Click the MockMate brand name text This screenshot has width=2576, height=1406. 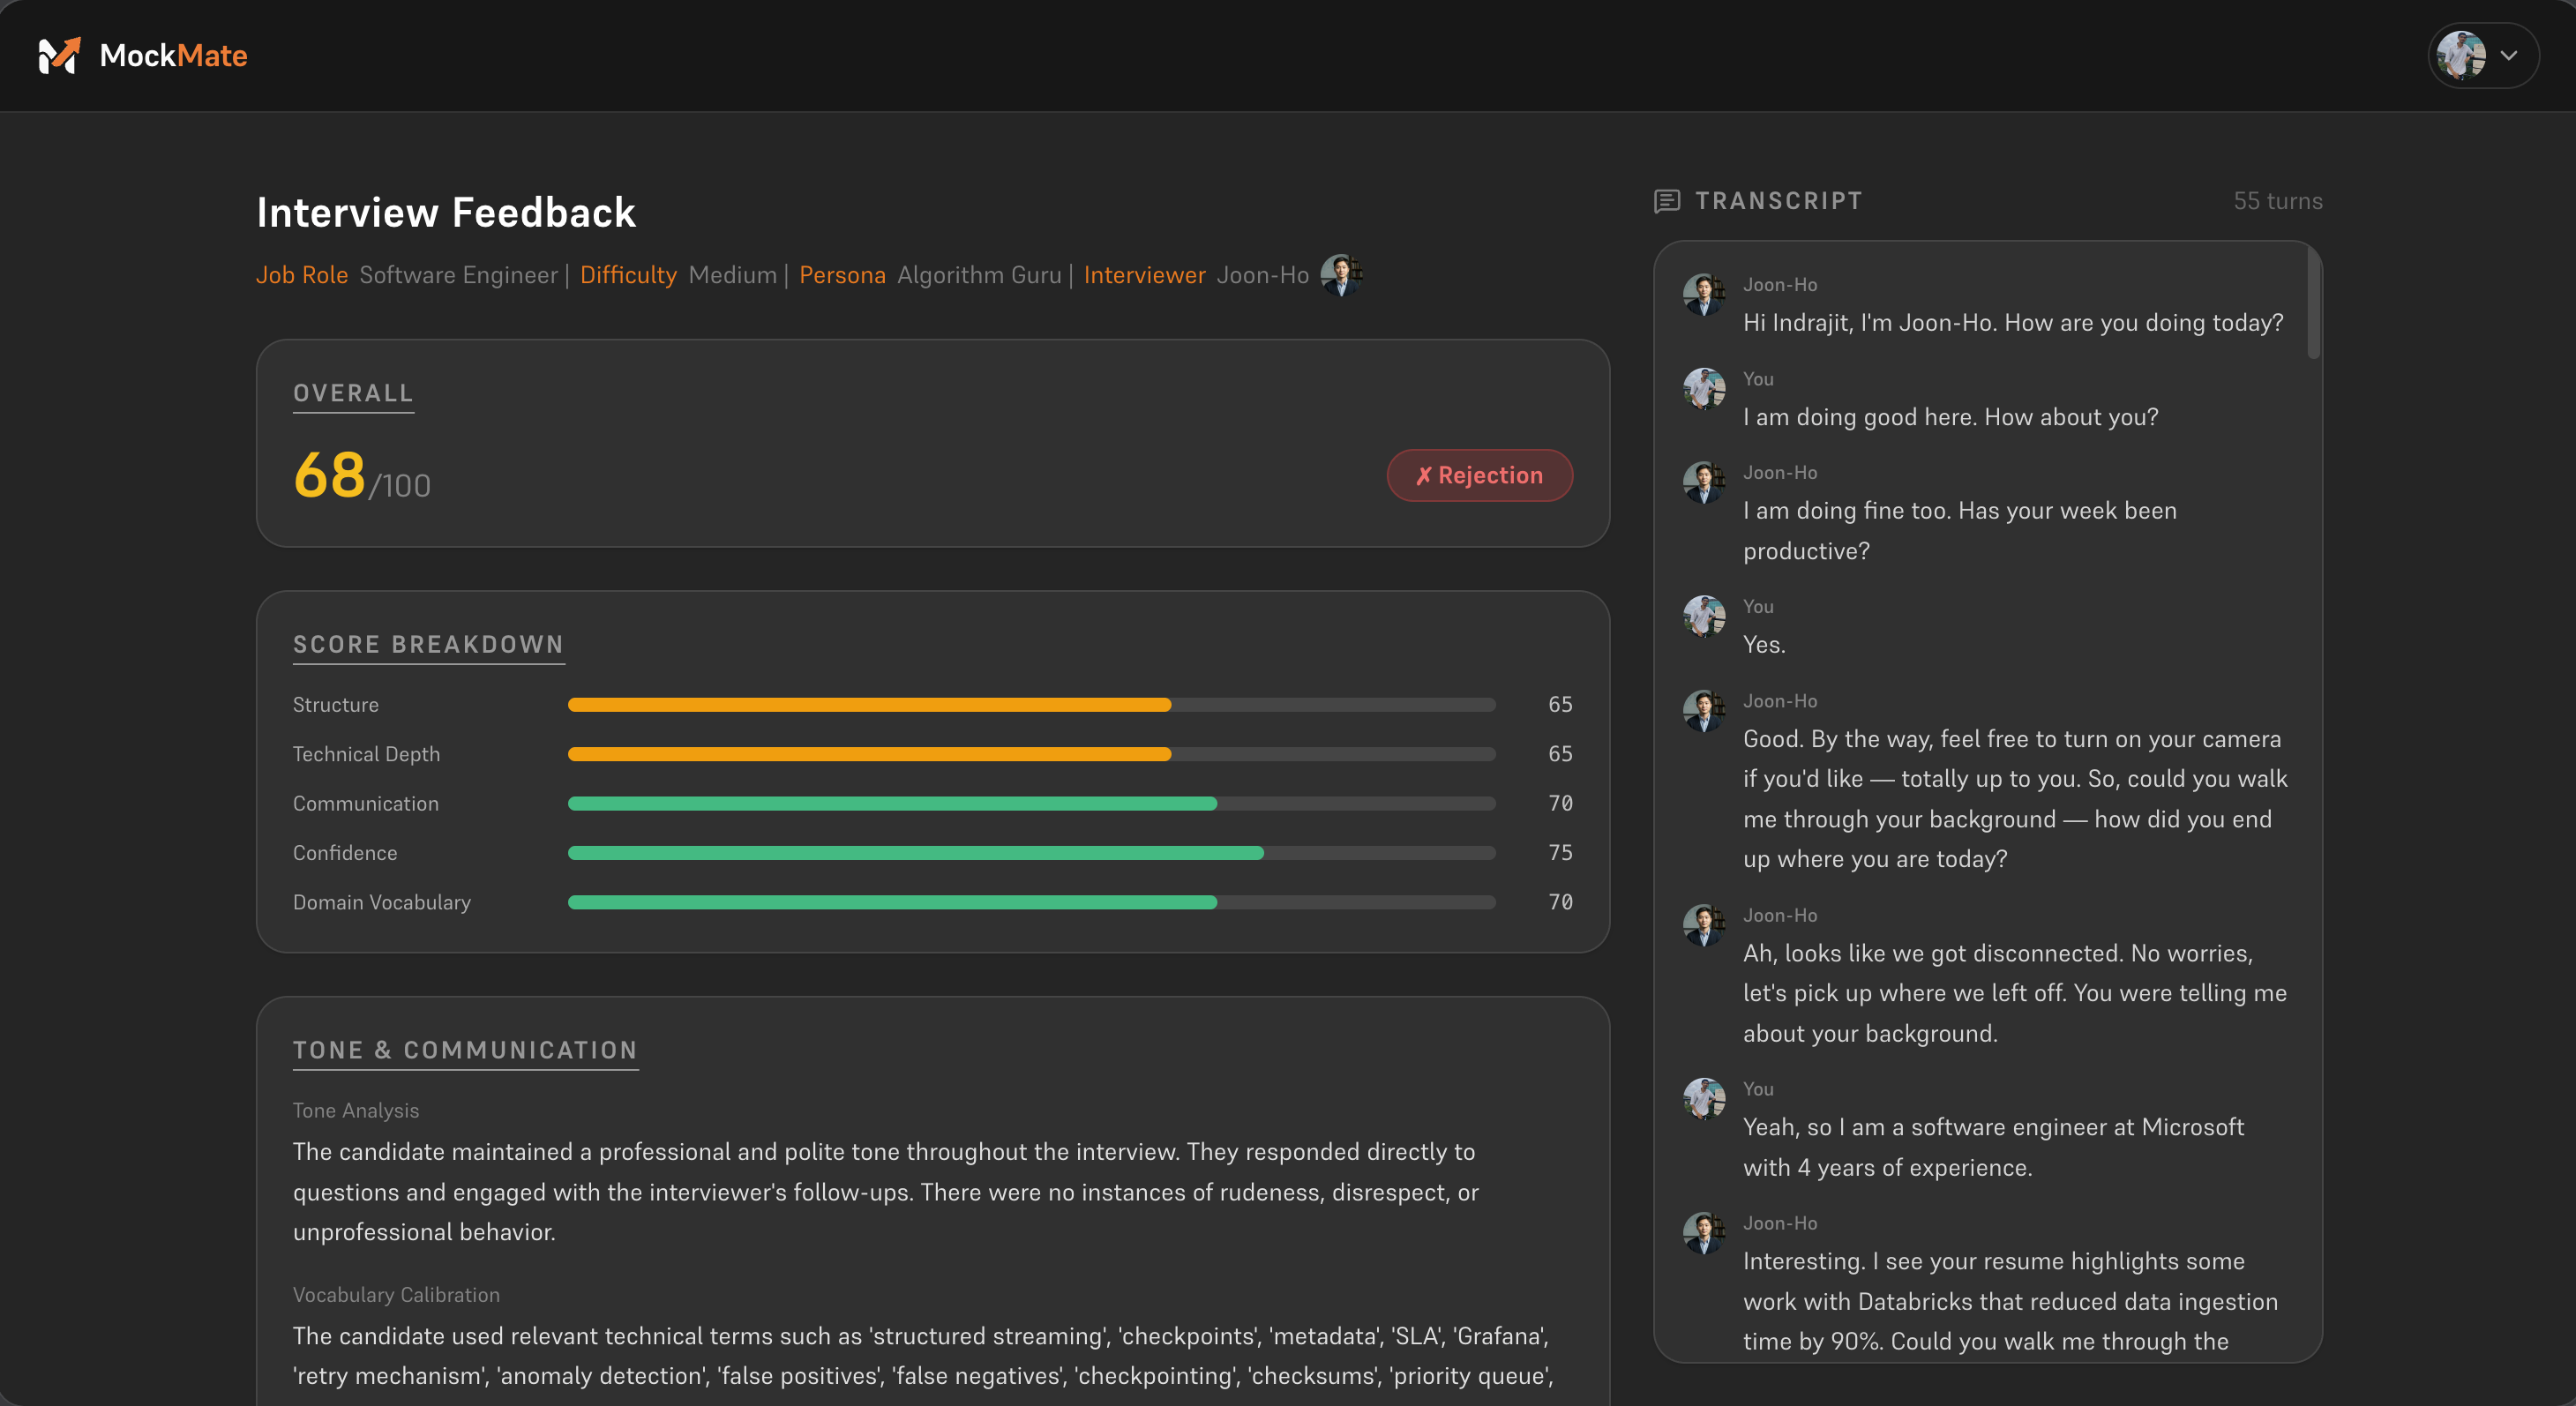pyautogui.click(x=173, y=56)
